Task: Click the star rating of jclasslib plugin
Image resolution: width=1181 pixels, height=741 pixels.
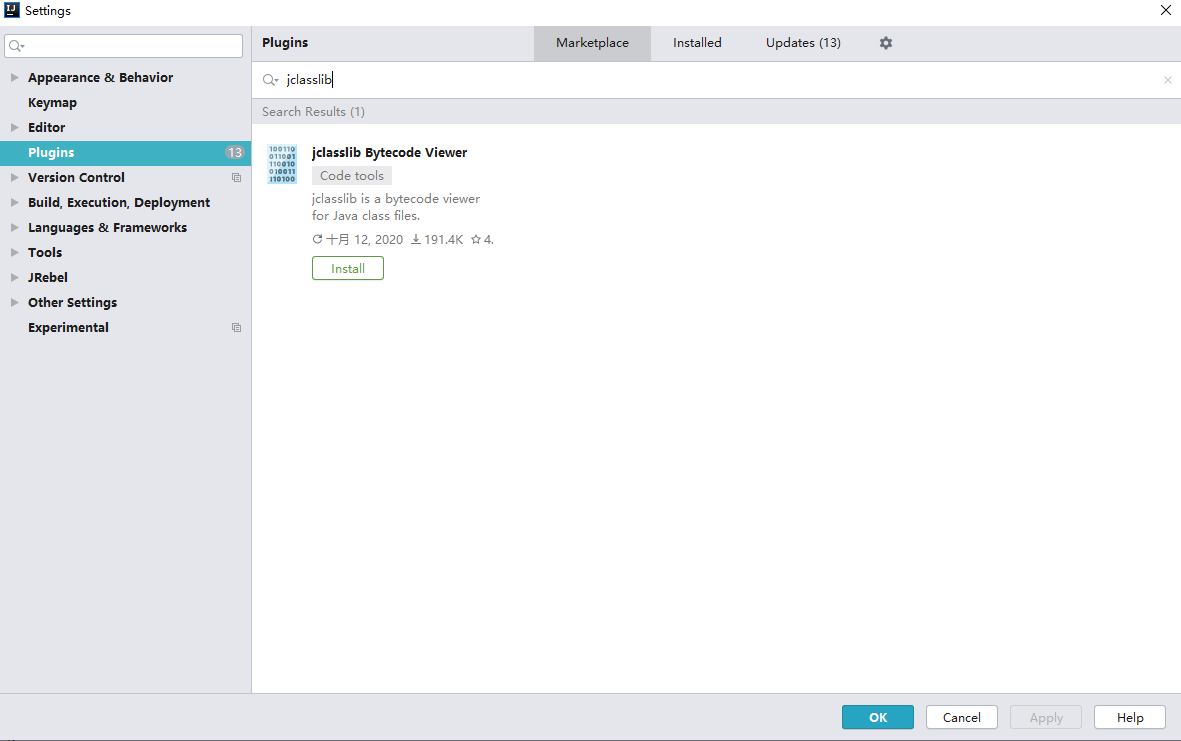Action: [x=482, y=239]
